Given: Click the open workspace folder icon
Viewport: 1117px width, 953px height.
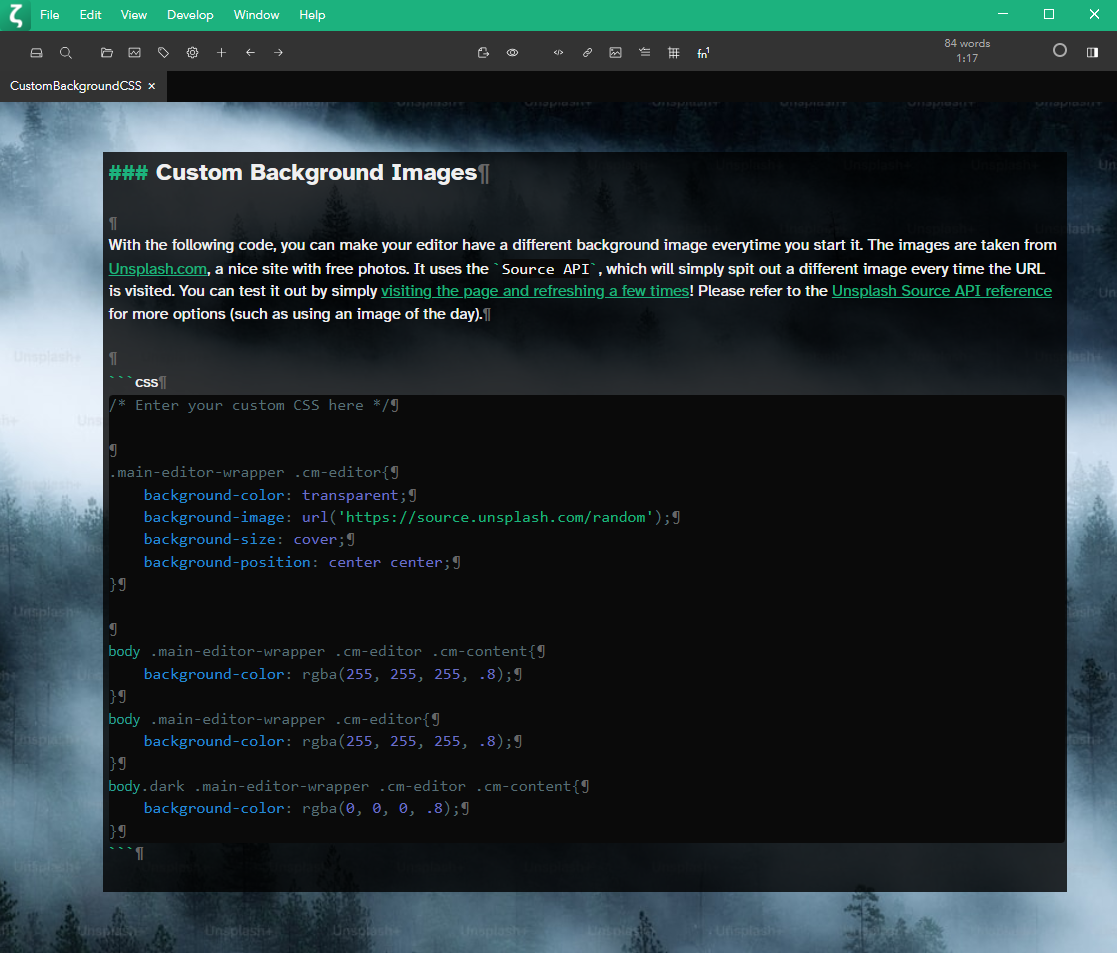Looking at the screenshot, I should click(x=107, y=53).
